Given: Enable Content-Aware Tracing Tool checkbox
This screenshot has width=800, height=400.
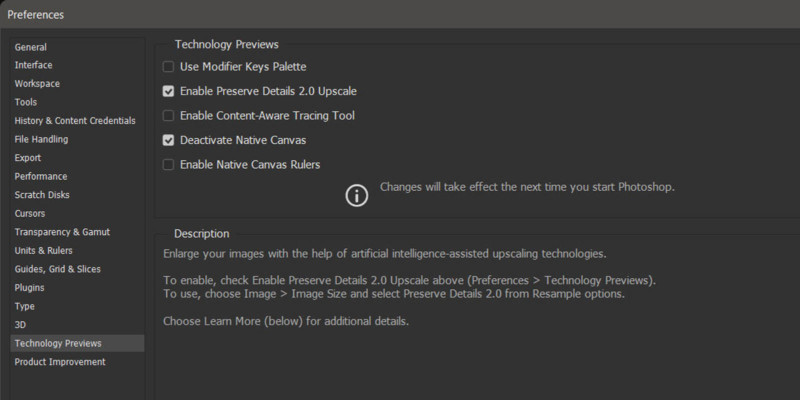Looking at the screenshot, I should (168, 116).
